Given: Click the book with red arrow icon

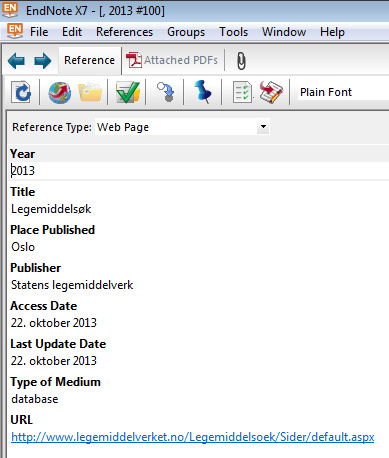Looking at the screenshot, I should click(271, 92).
